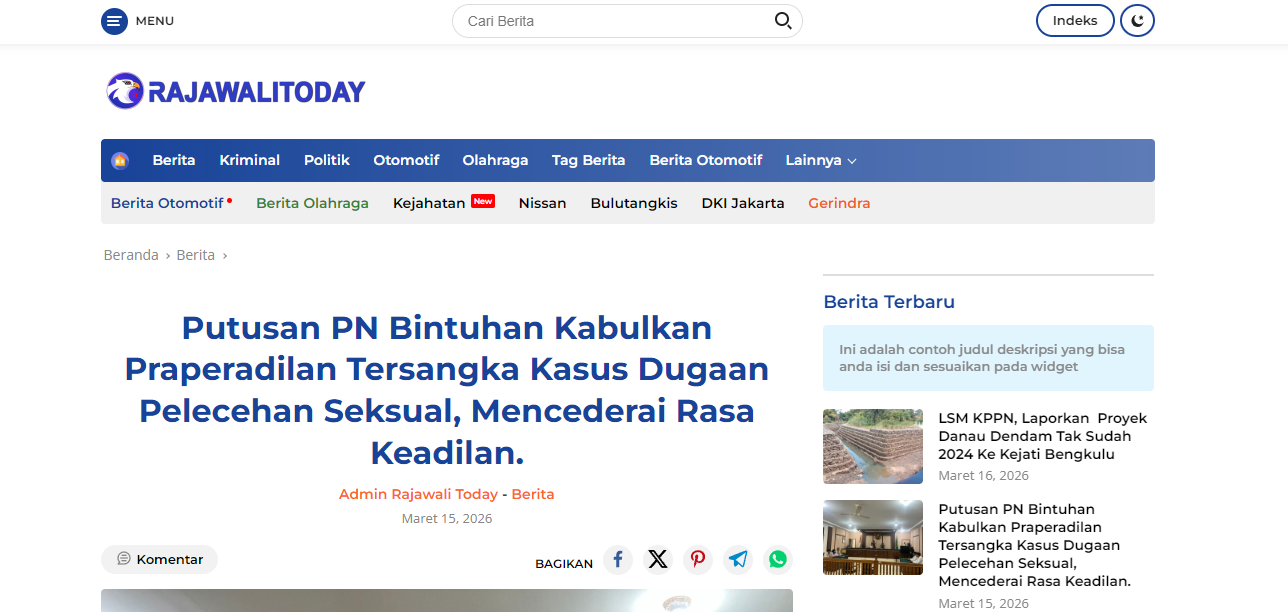Share the article via Telegram
1288x612 pixels.
[x=738, y=560]
